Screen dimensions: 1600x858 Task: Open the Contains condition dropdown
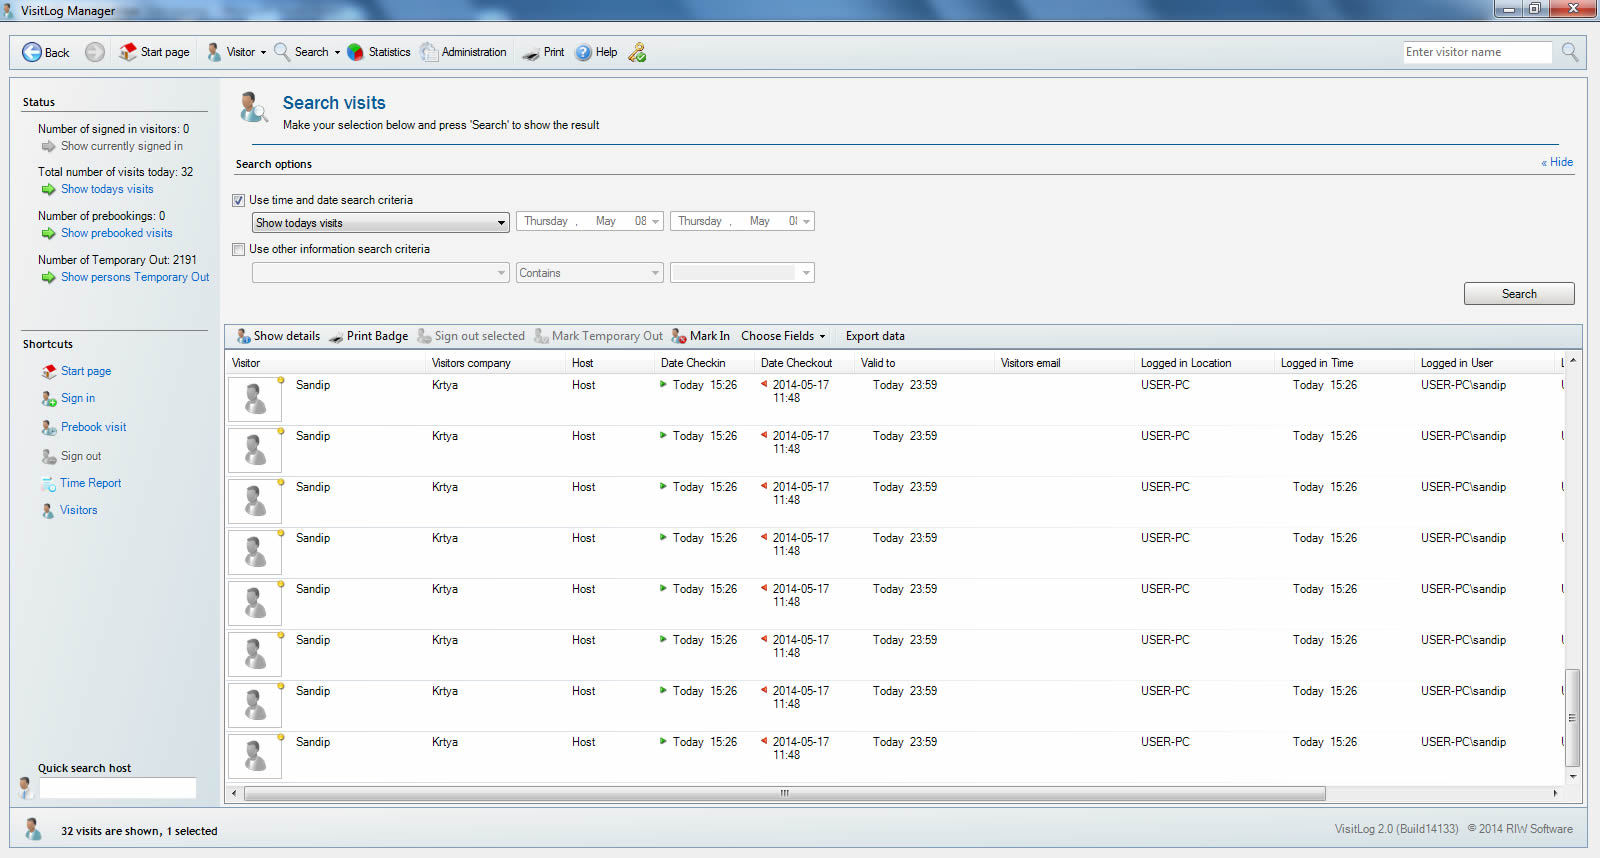pyautogui.click(x=655, y=273)
